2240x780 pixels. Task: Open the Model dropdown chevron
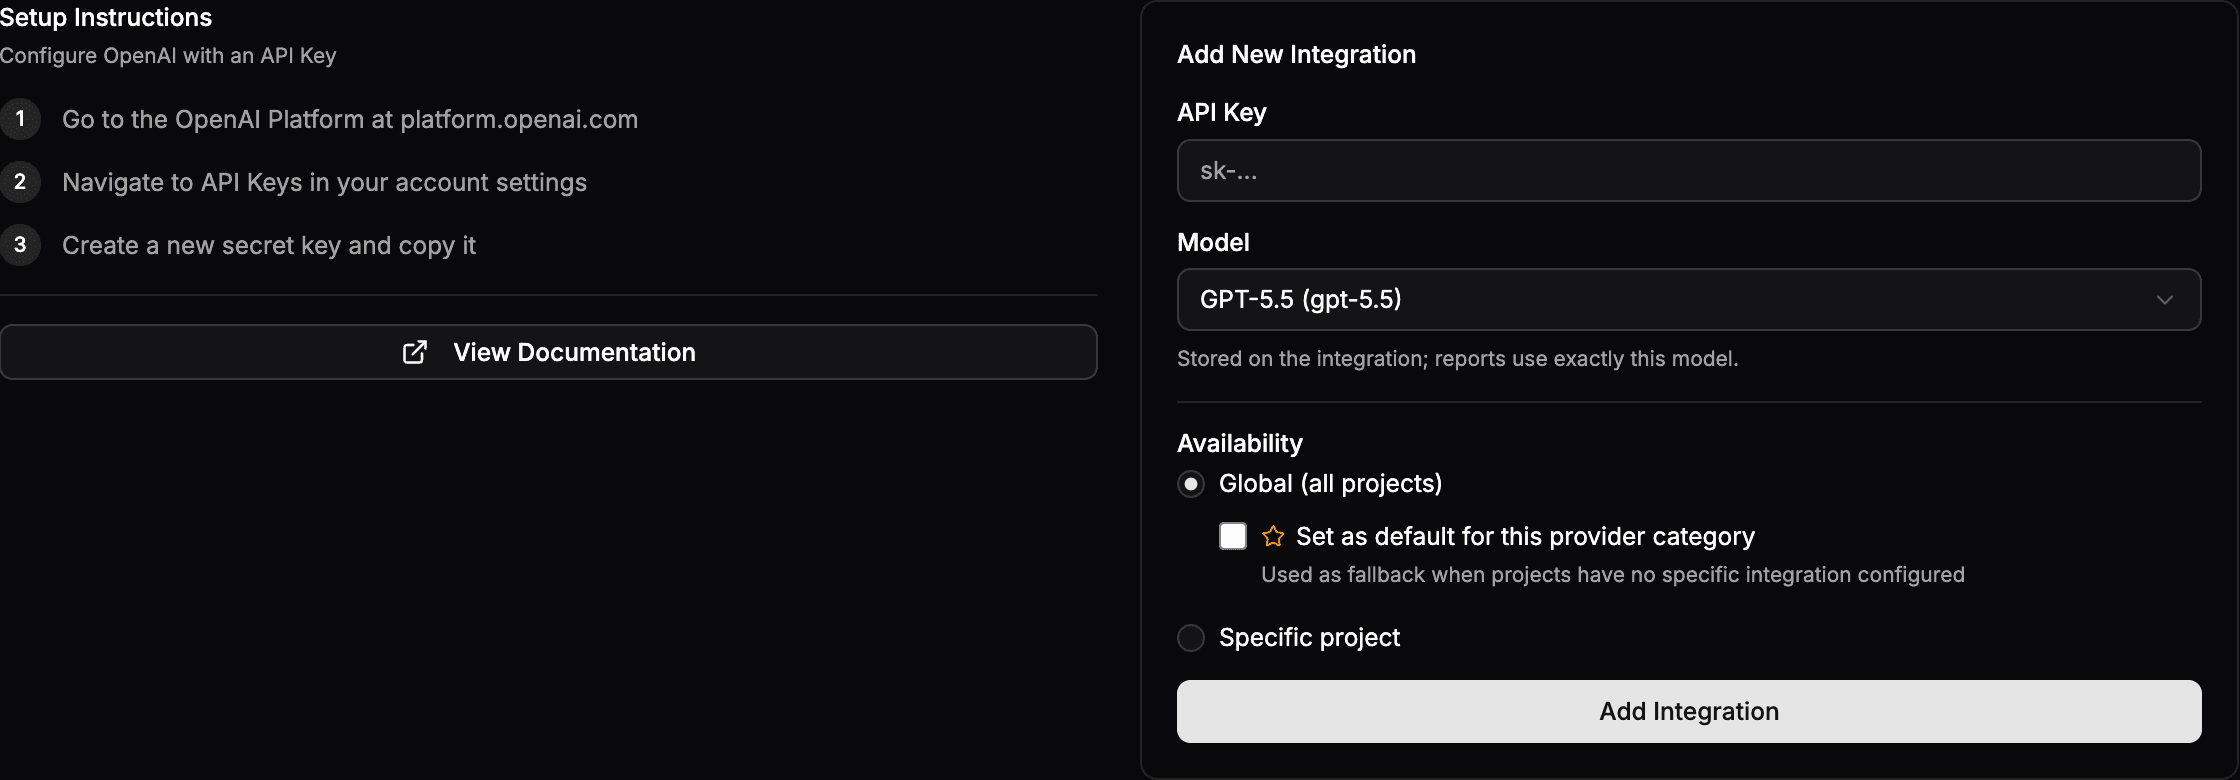[2165, 300]
